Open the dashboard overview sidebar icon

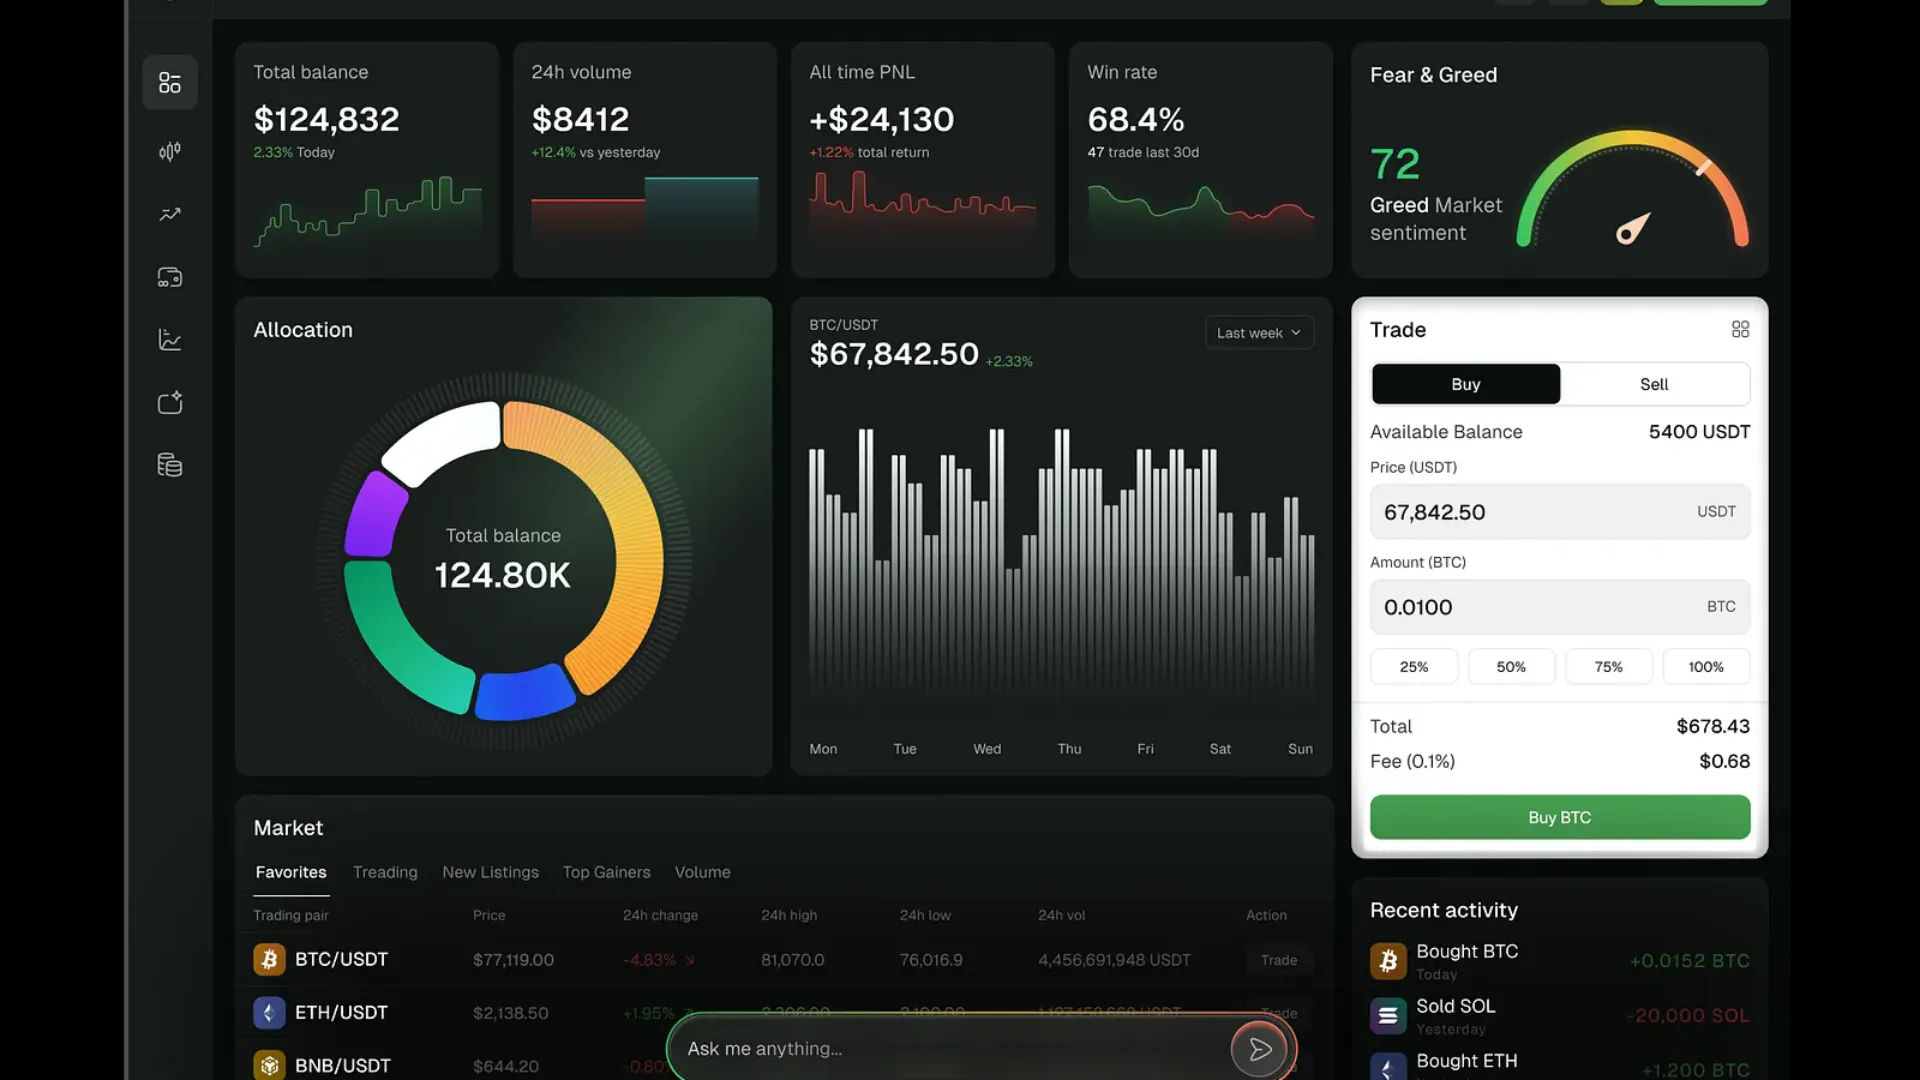coord(170,82)
